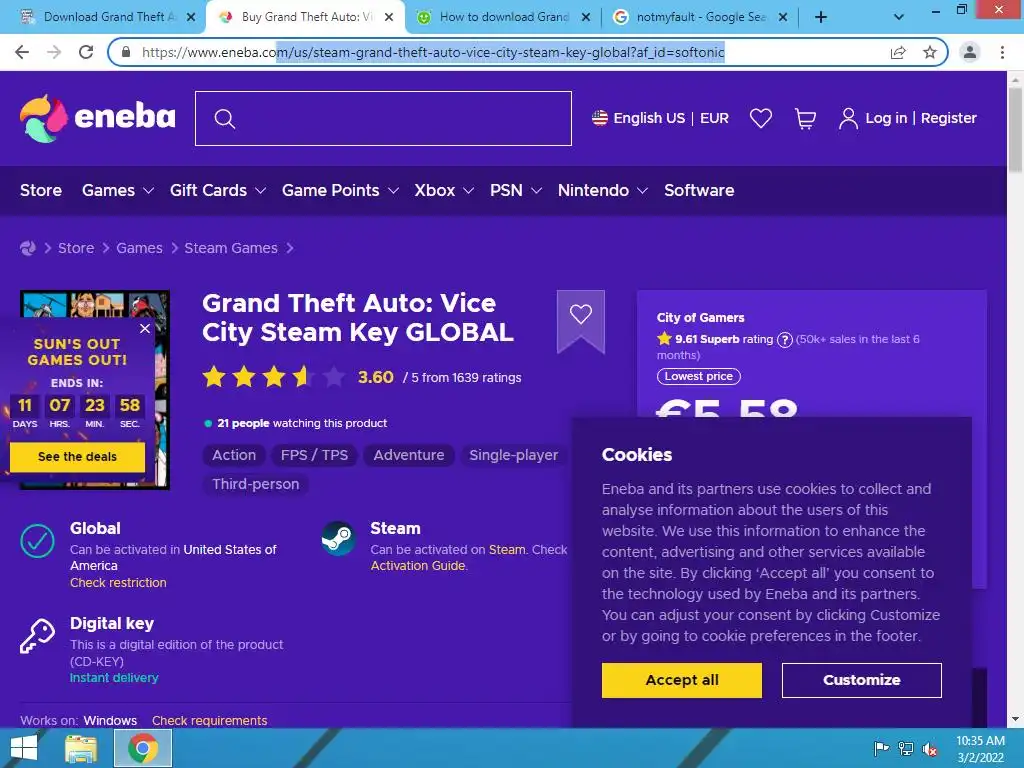The height and width of the screenshot is (768, 1024).
Task: Click Register link
Action: click(949, 118)
